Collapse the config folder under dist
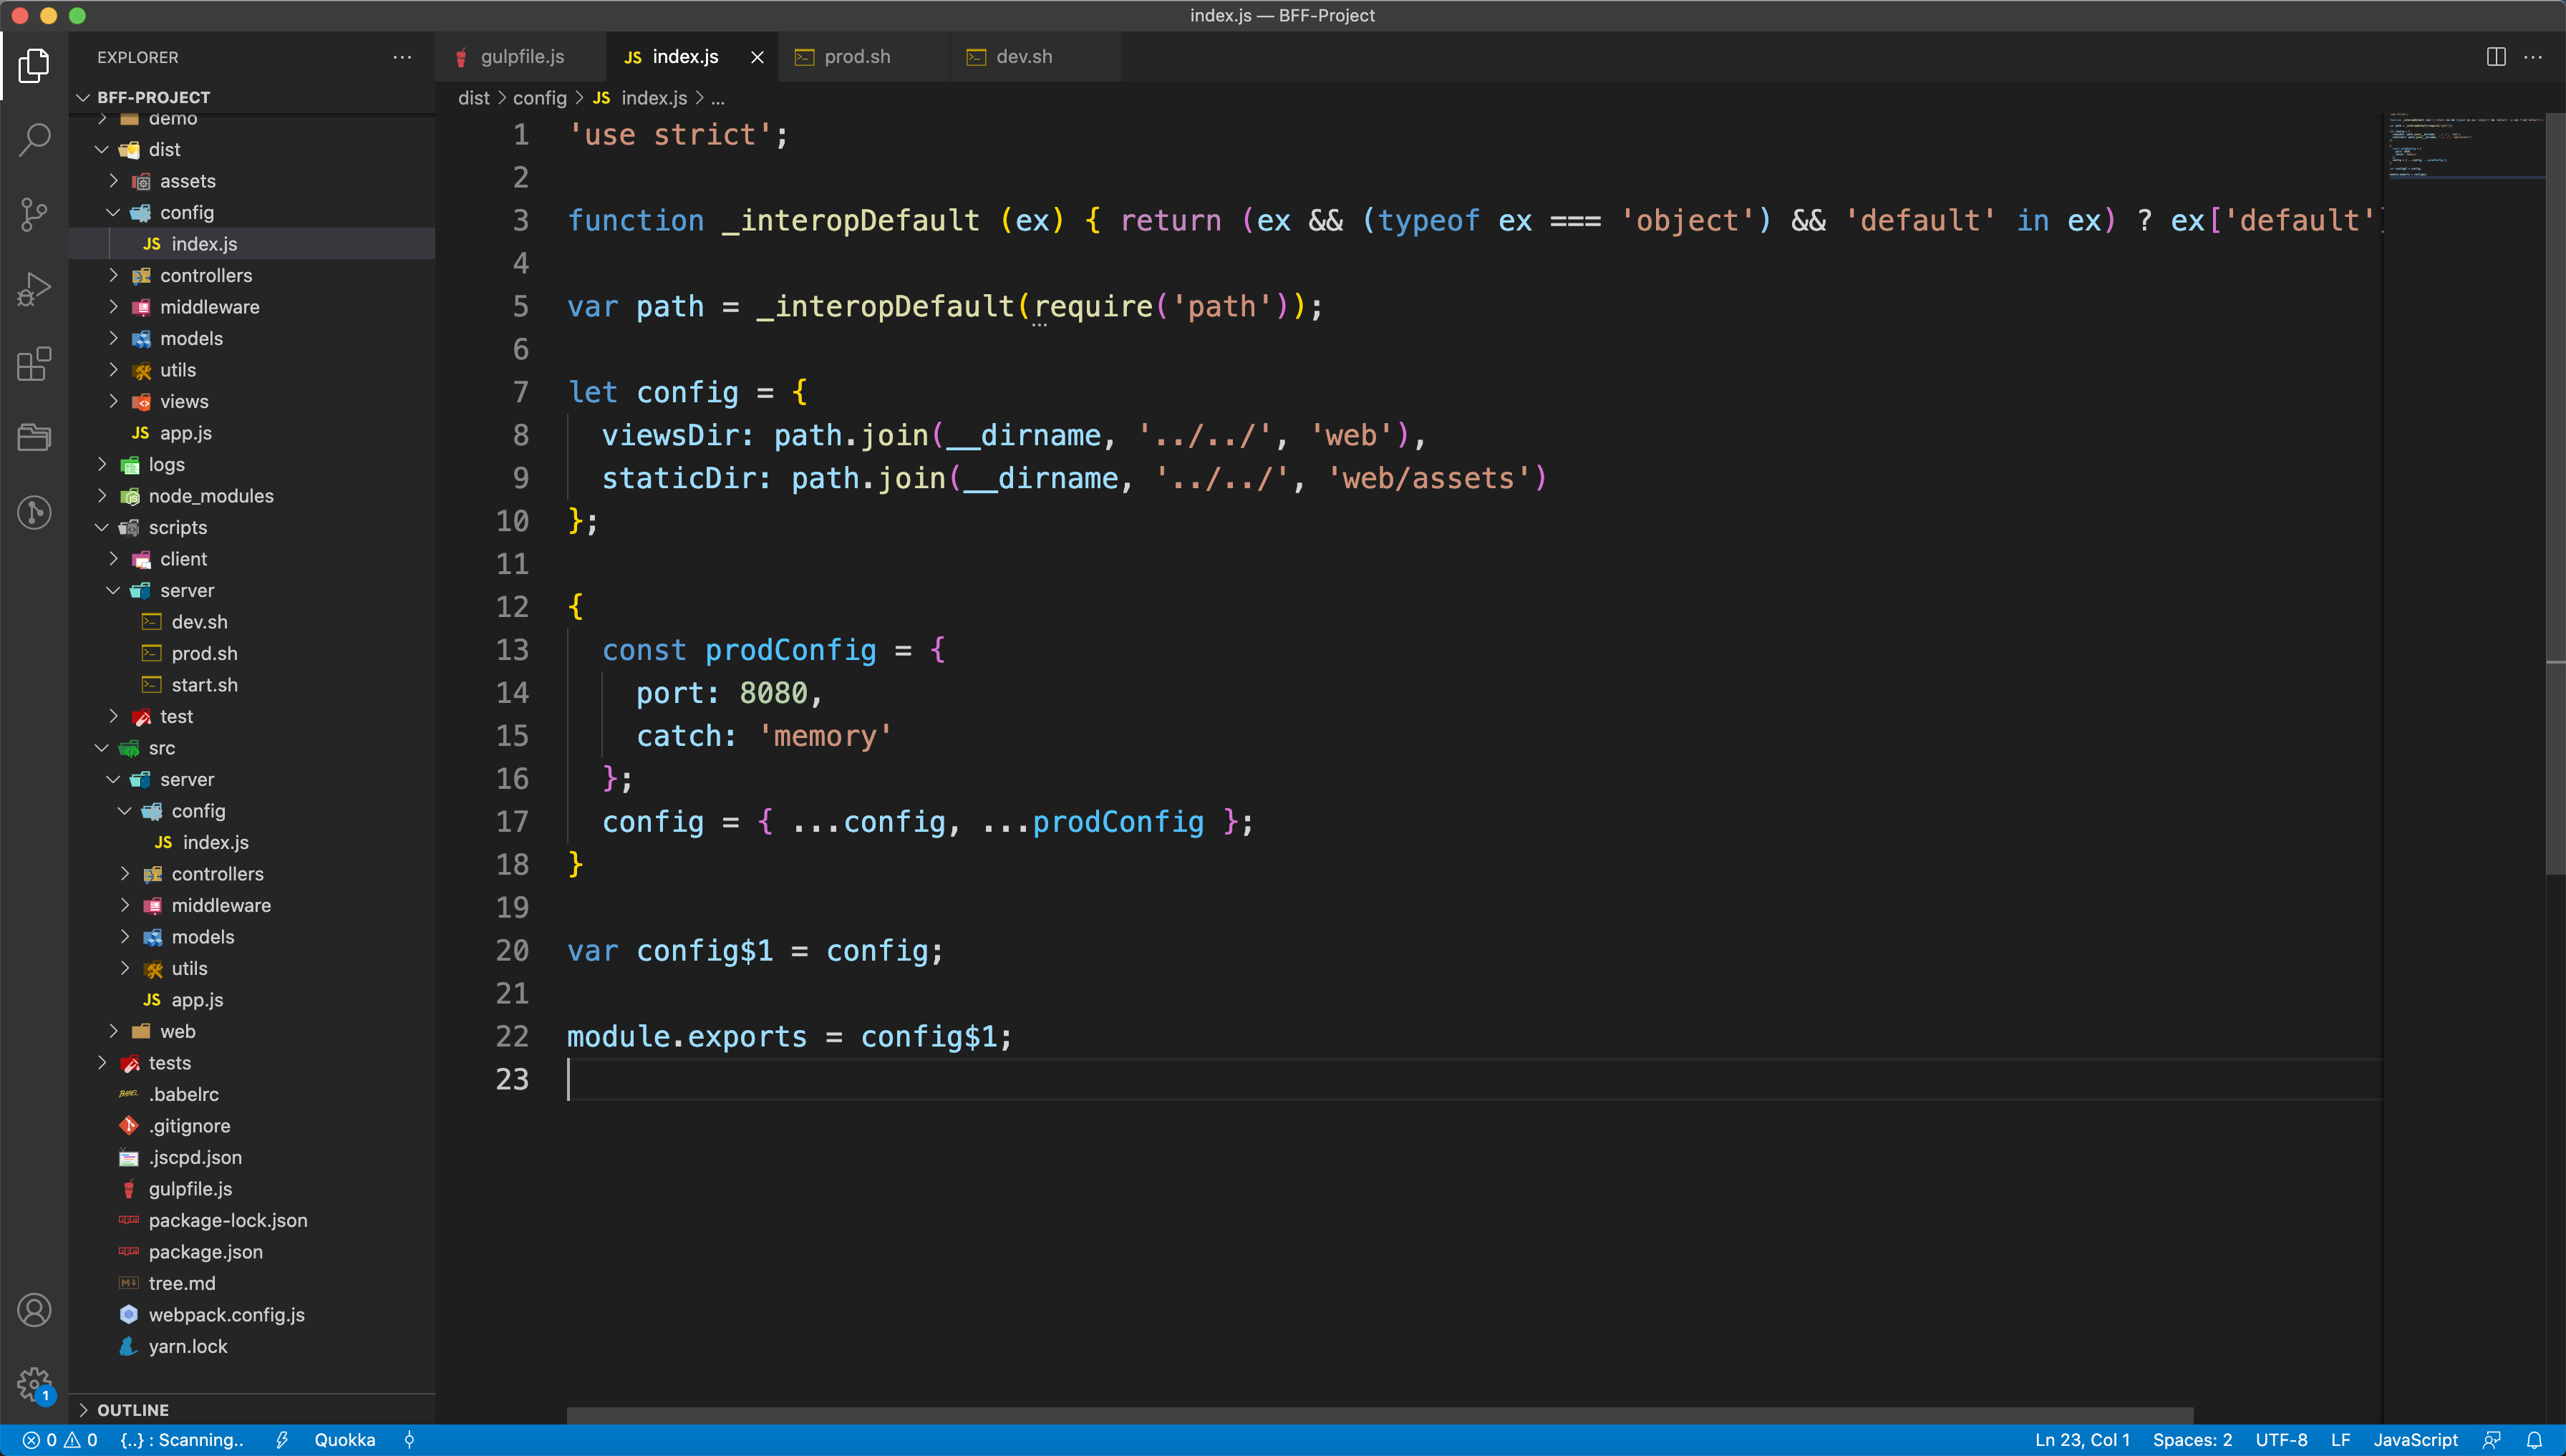The image size is (2566, 1456). pos(252,212)
